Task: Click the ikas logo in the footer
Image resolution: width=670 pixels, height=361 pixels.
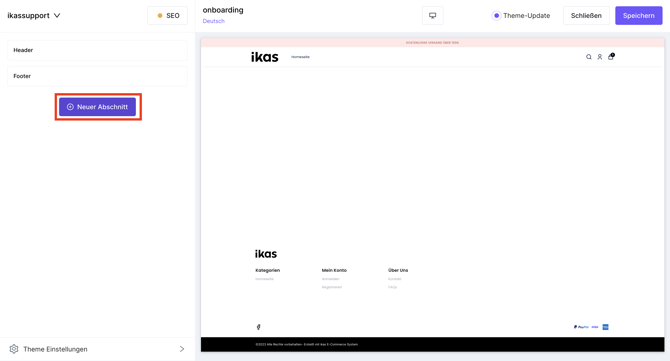Action: tap(266, 254)
